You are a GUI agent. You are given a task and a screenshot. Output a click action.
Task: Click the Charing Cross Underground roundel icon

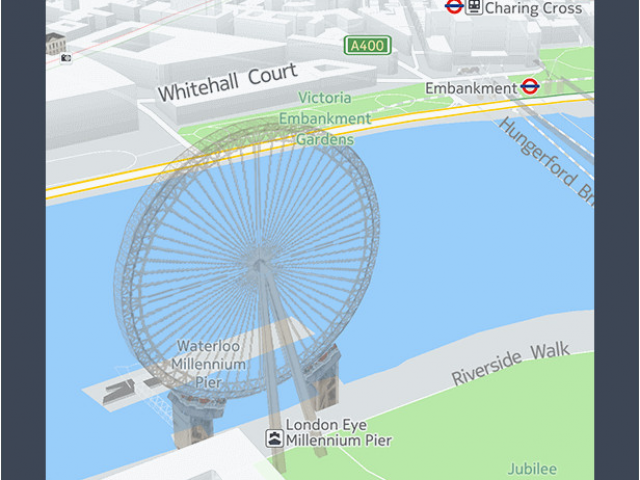pos(454,7)
